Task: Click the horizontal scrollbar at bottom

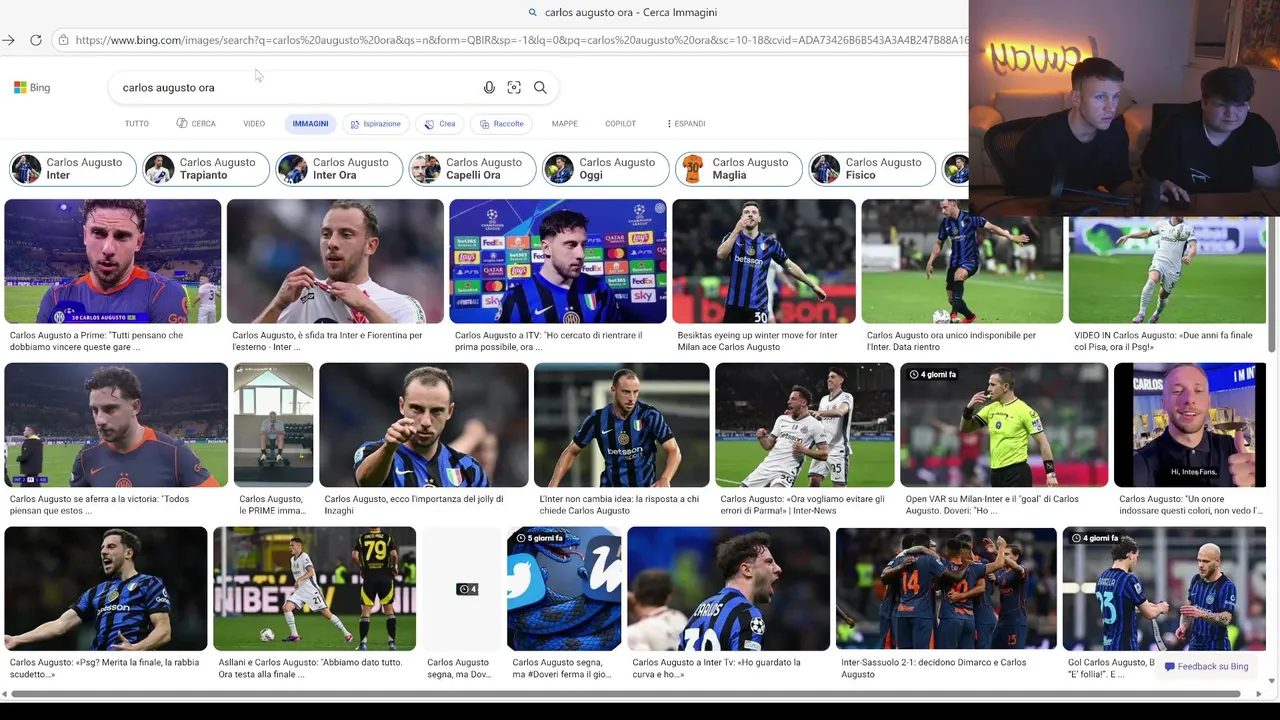Action: coord(626,693)
